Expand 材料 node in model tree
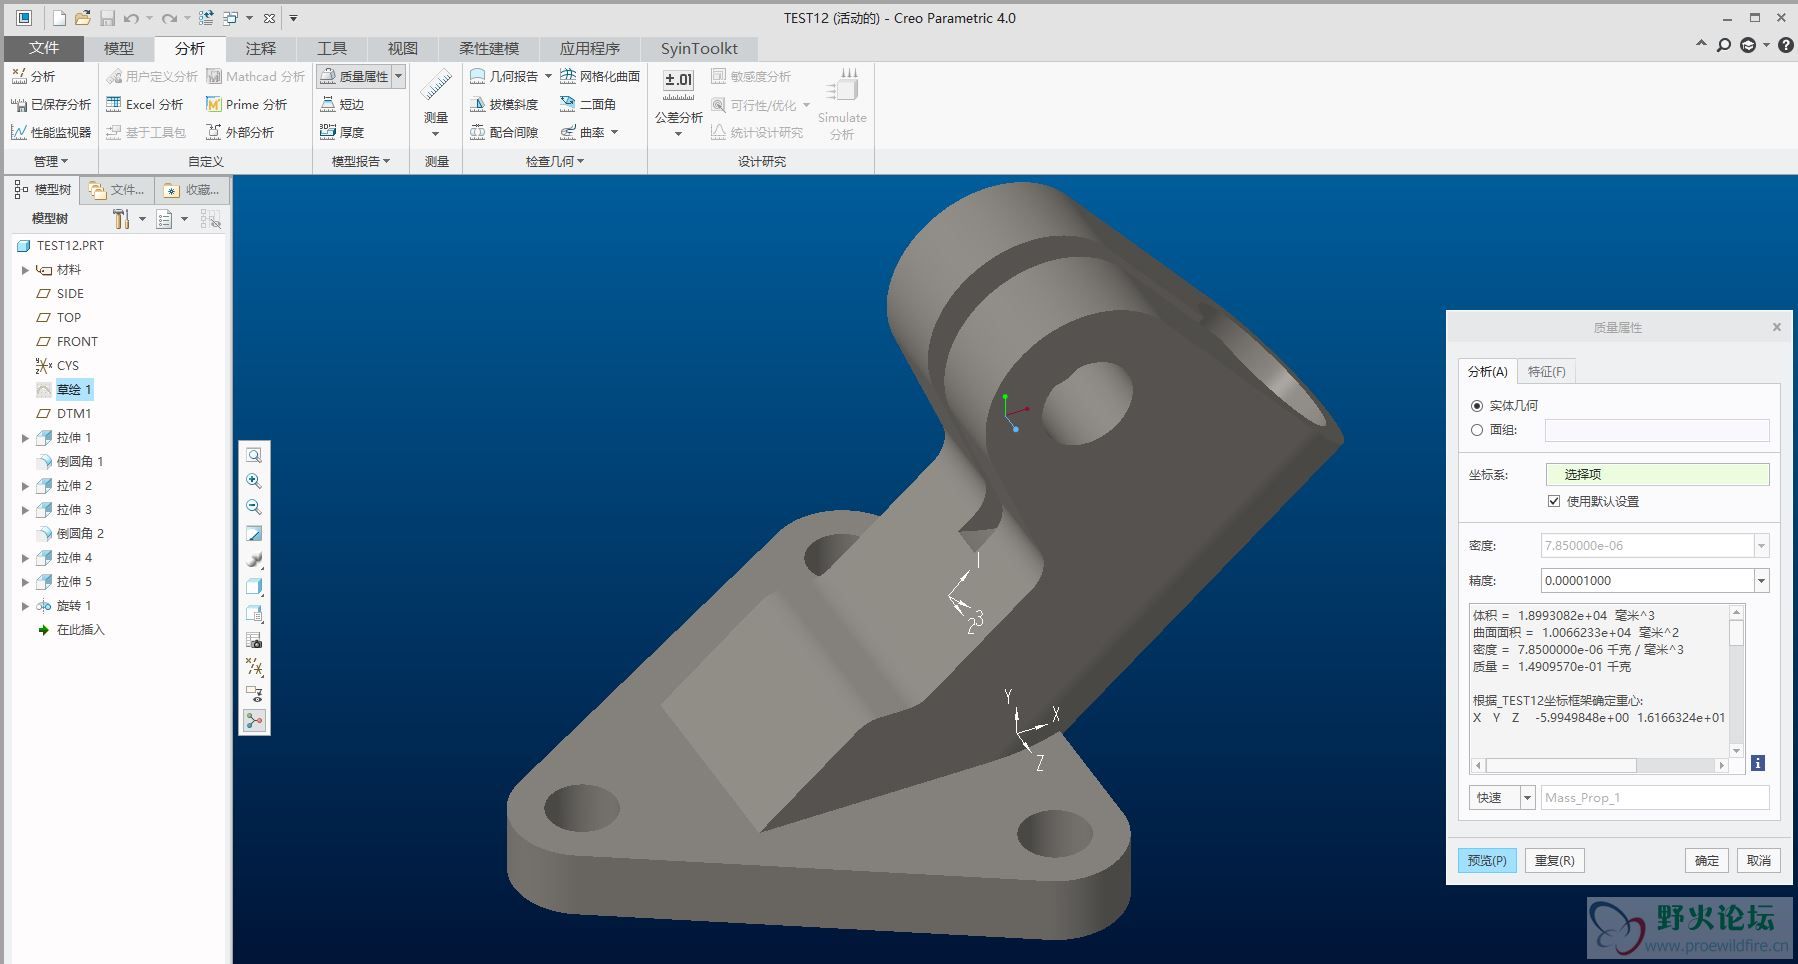 point(25,270)
